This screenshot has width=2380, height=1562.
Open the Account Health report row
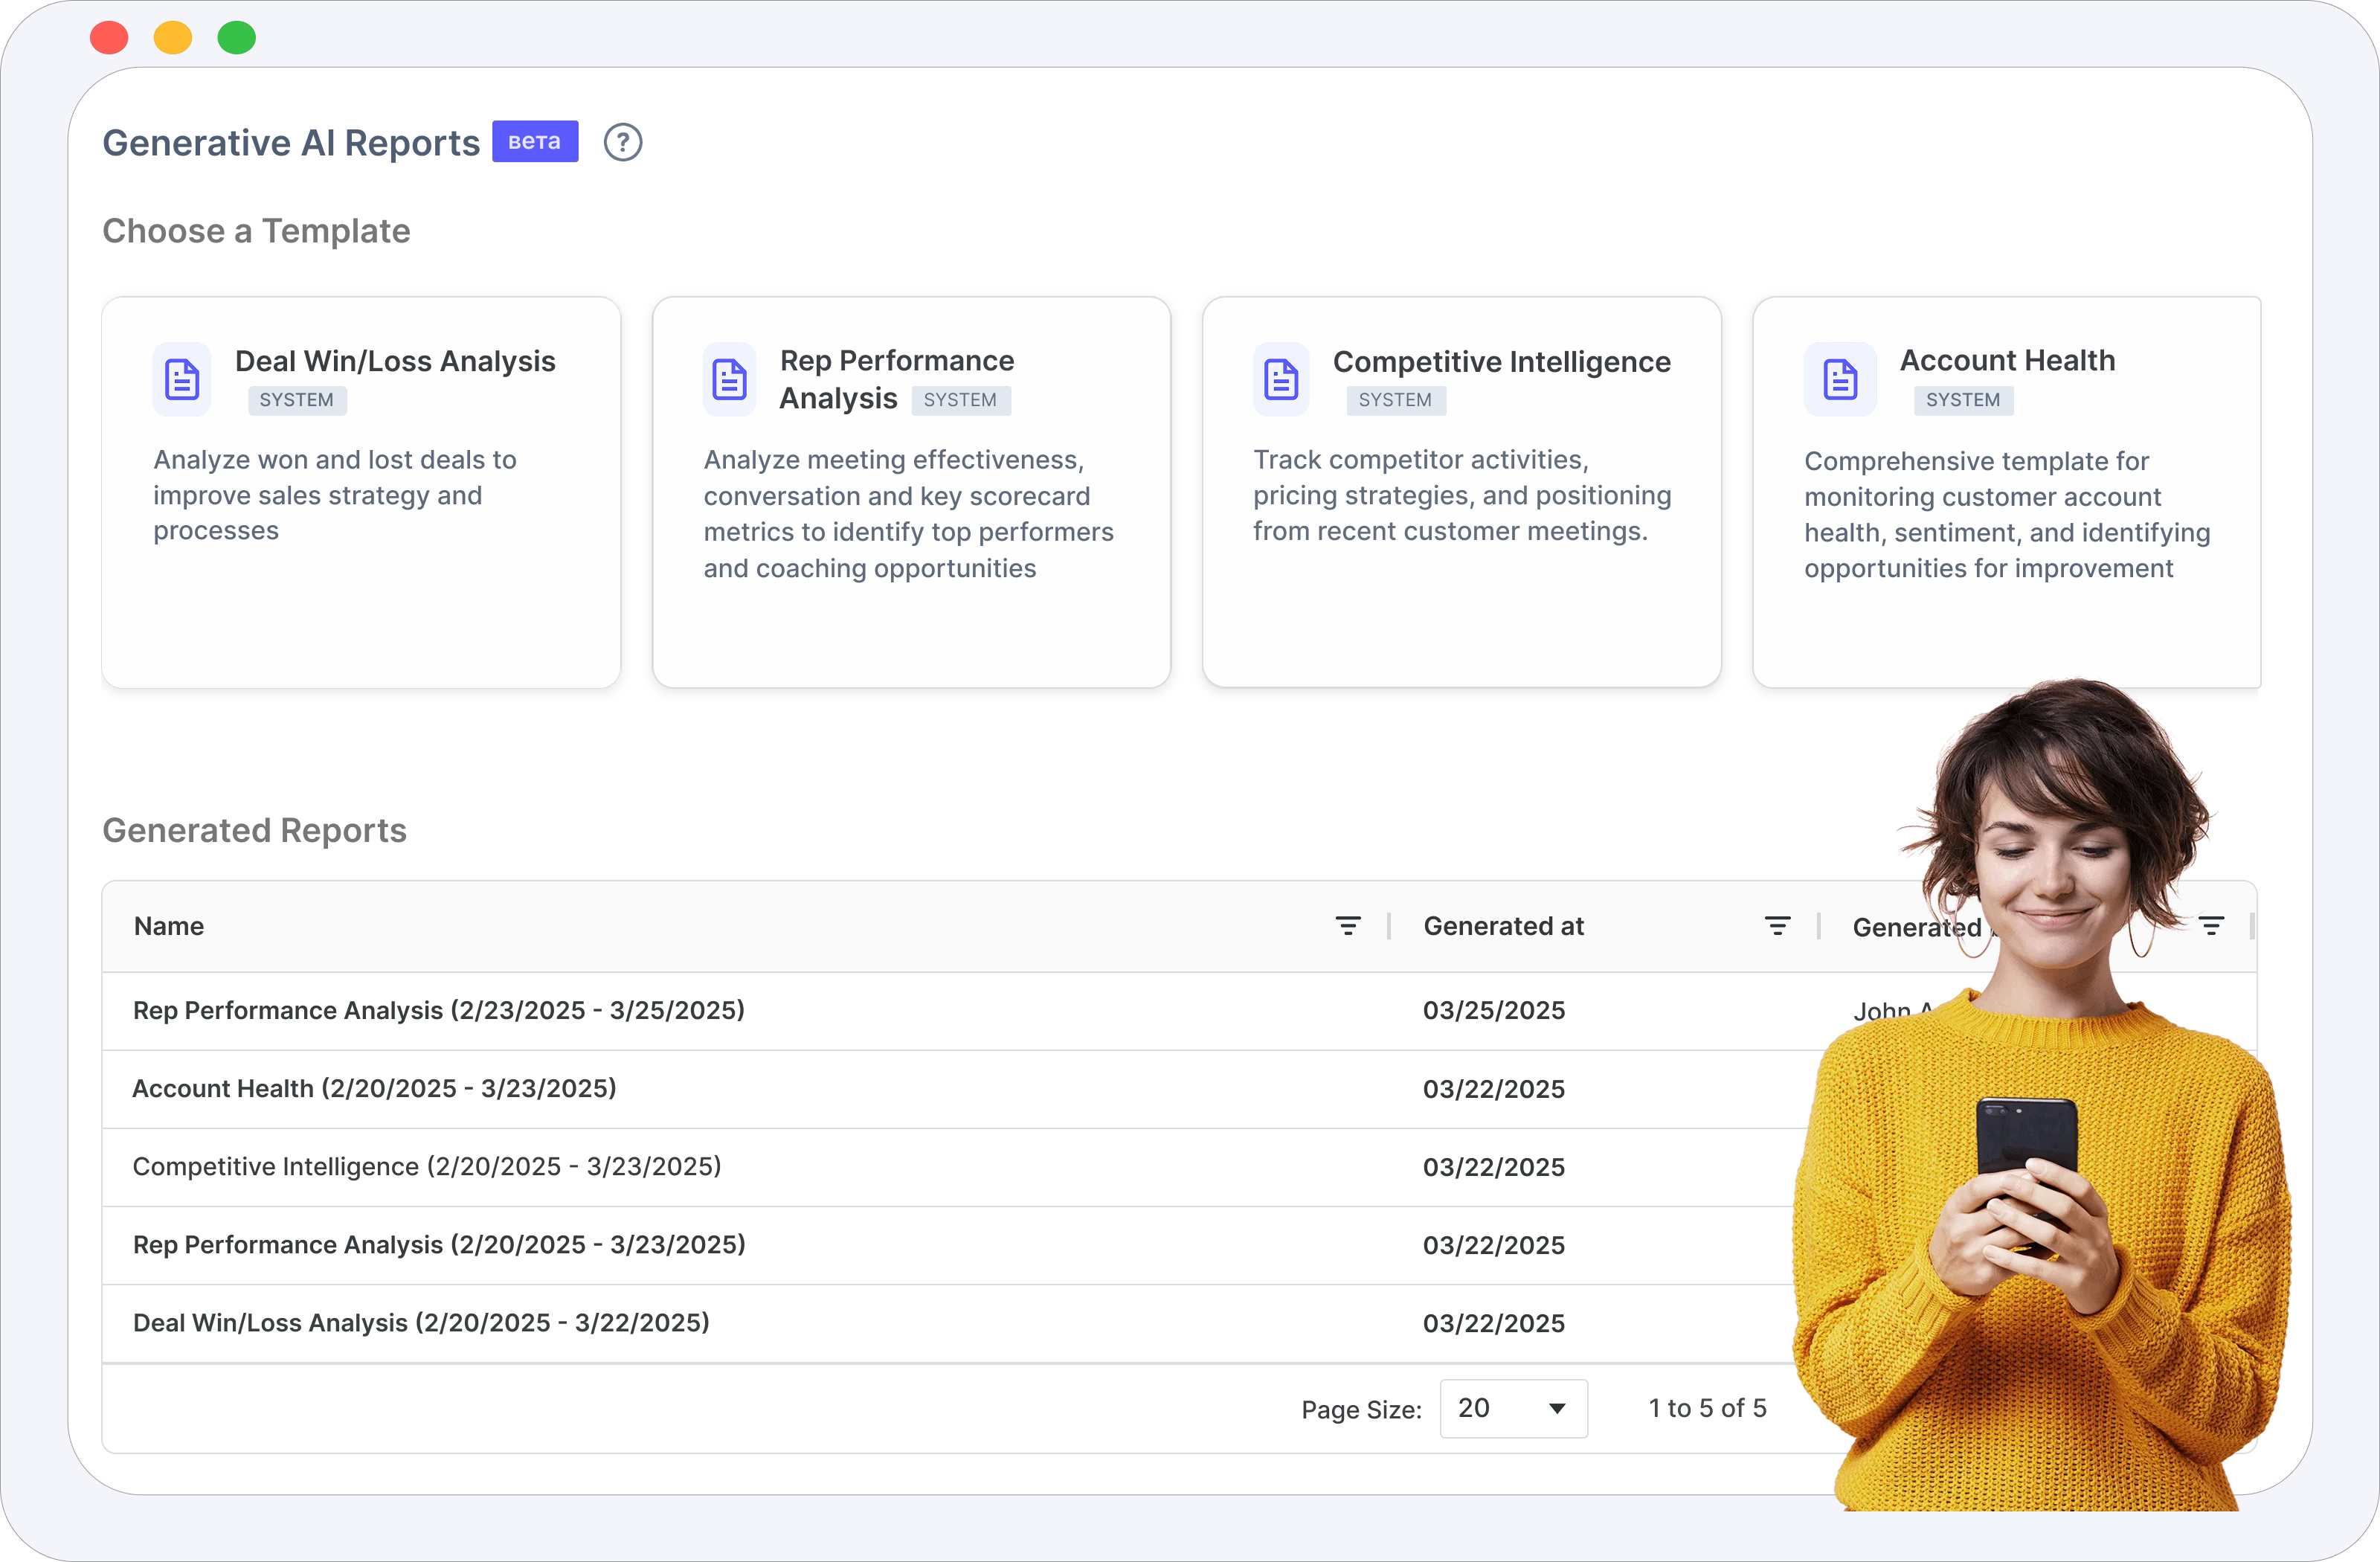coord(374,1088)
